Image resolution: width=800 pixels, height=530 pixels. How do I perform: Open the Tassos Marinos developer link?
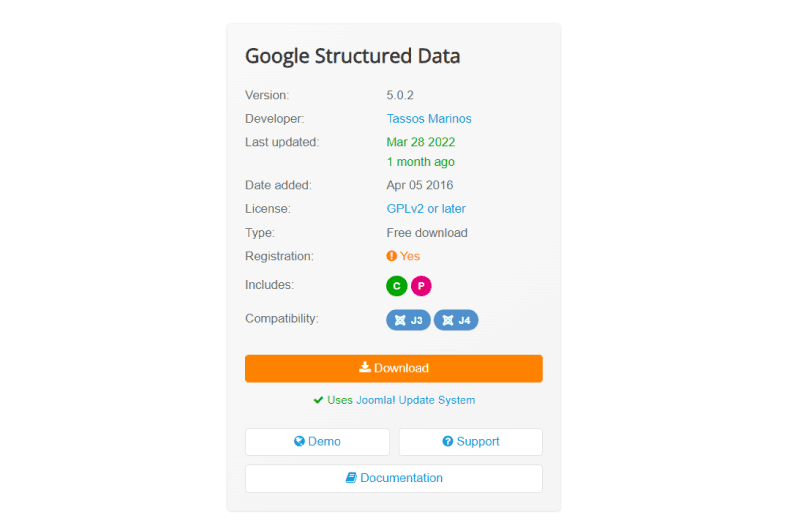pyautogui.click(x=429, y=119)
